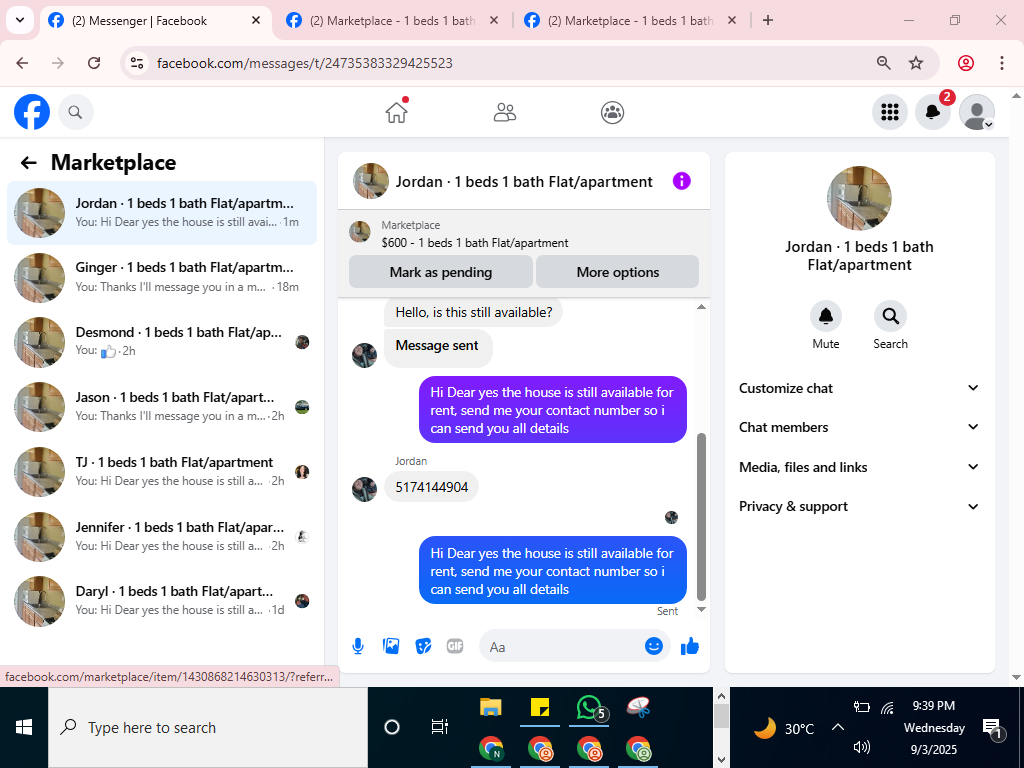Click the 5174144904 message bubble

(x=432, y=487)
